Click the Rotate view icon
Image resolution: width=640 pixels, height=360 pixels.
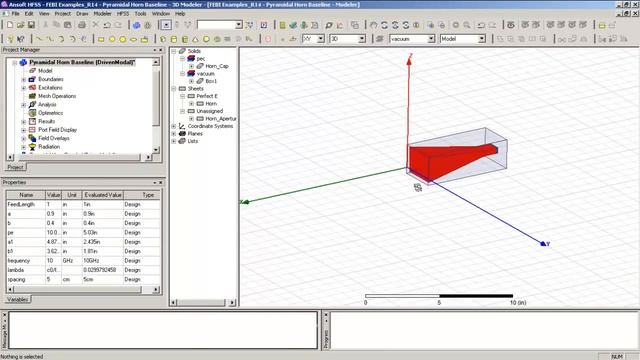pyautogui.click(x=384, y=25)
